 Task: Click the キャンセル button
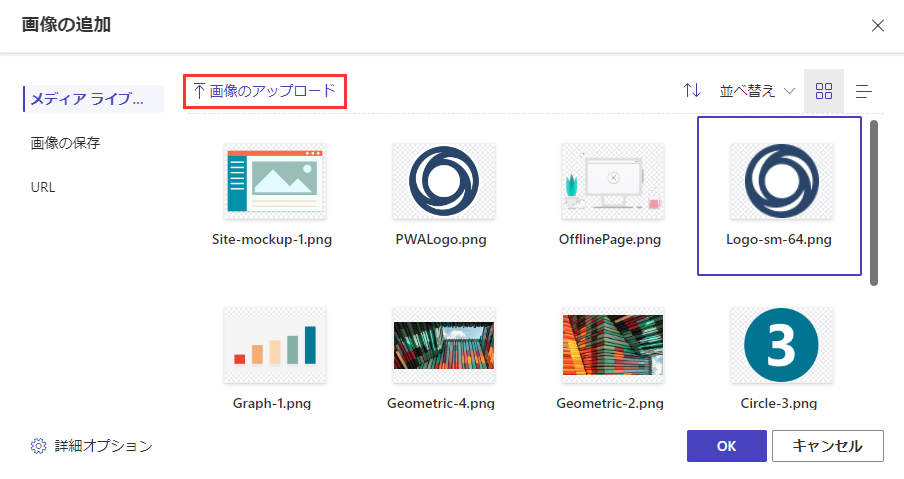(828, 446)
